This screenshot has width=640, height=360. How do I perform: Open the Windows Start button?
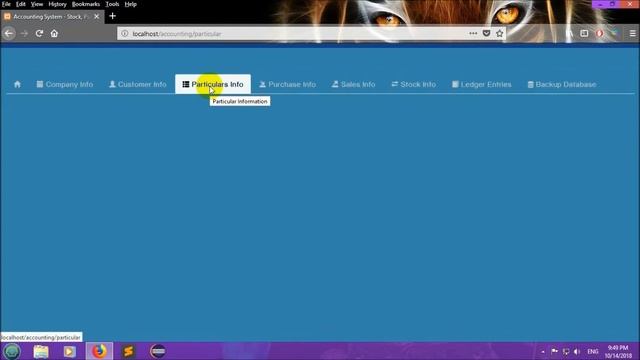tap(12, 351)
